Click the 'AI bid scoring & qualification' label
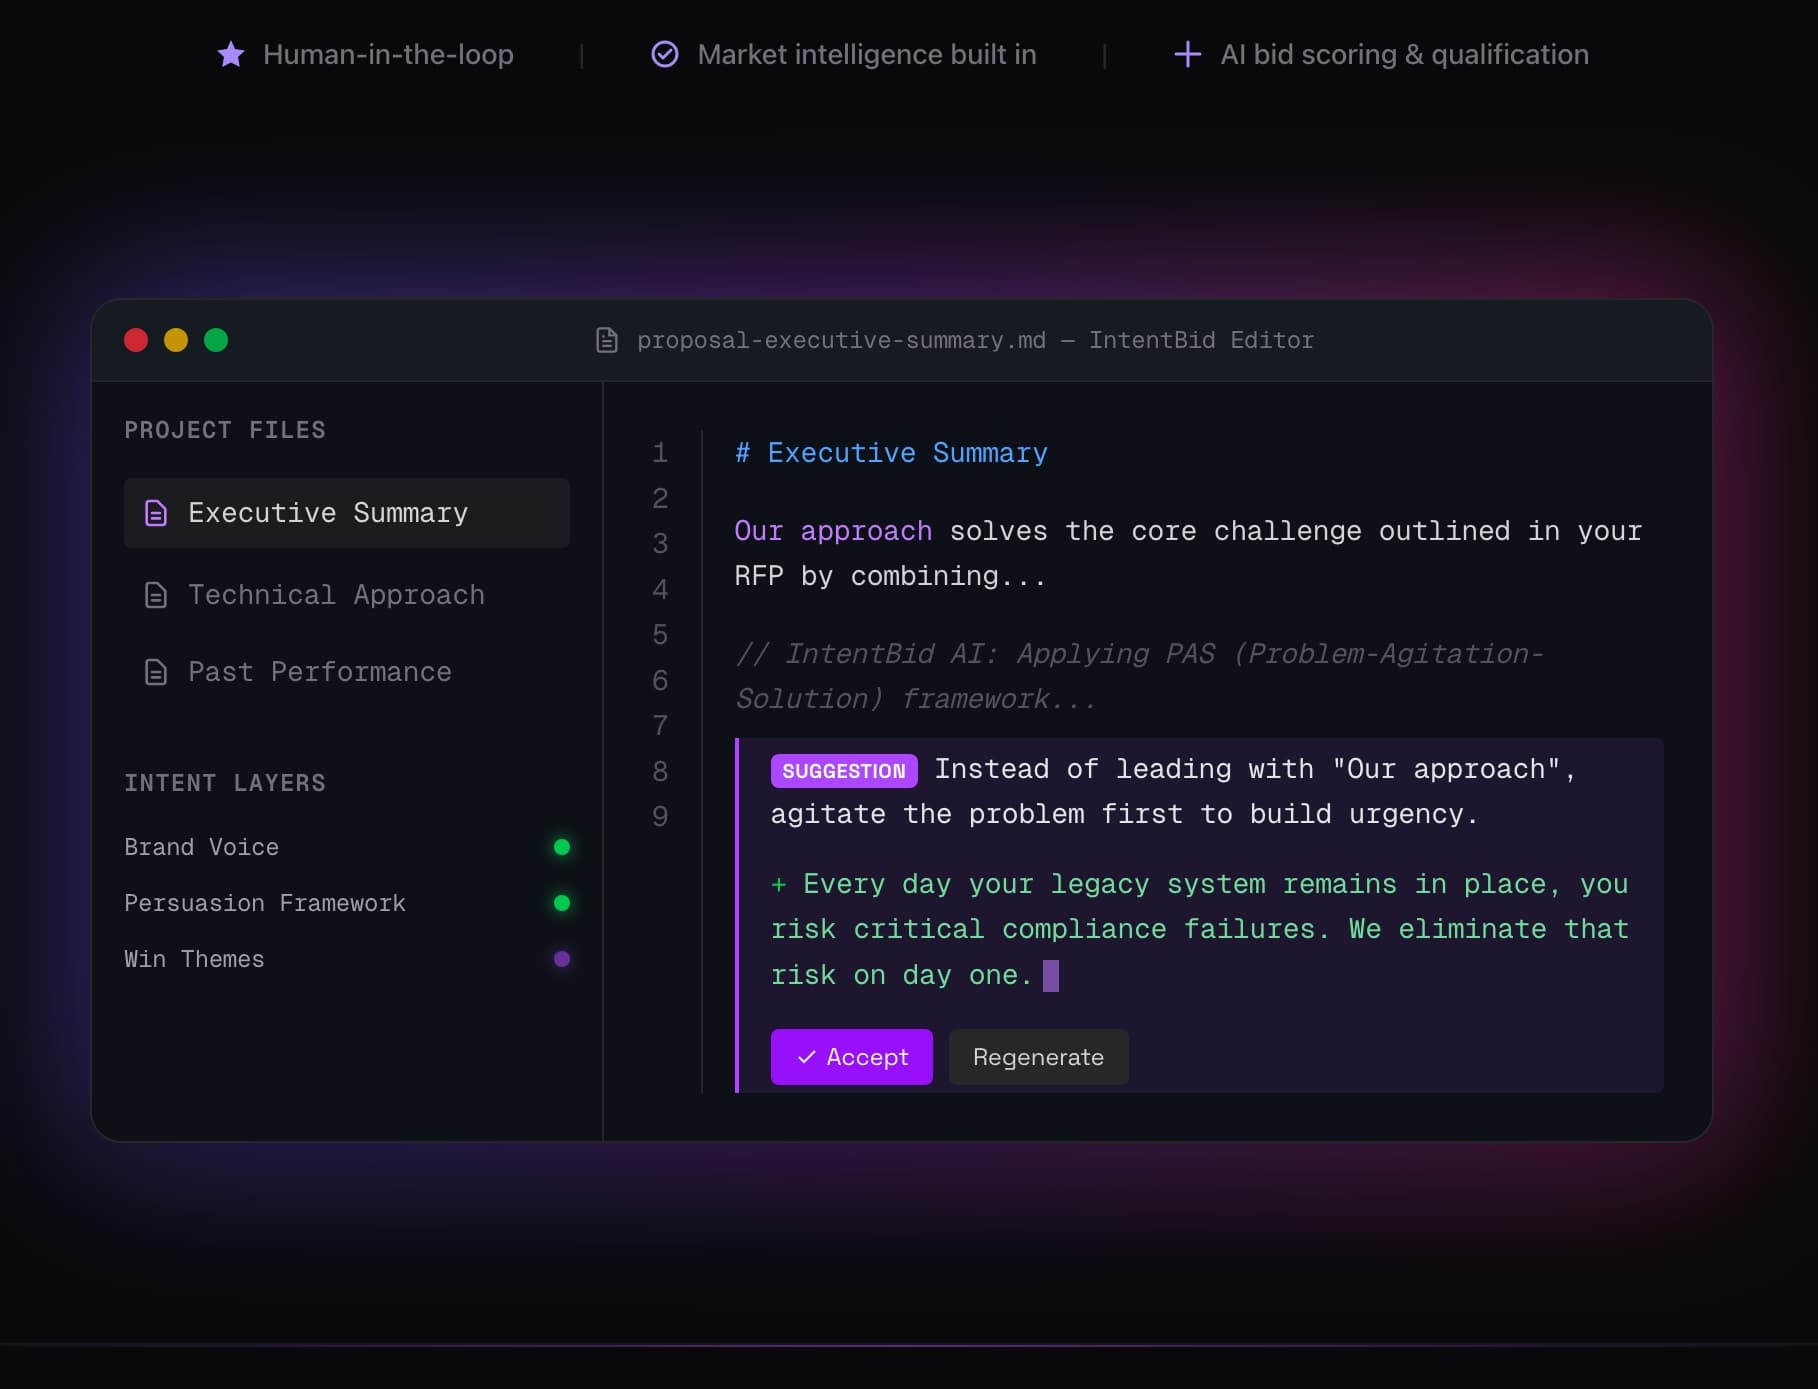This screenshot has width=1818, height=1389. (1404, 54)
